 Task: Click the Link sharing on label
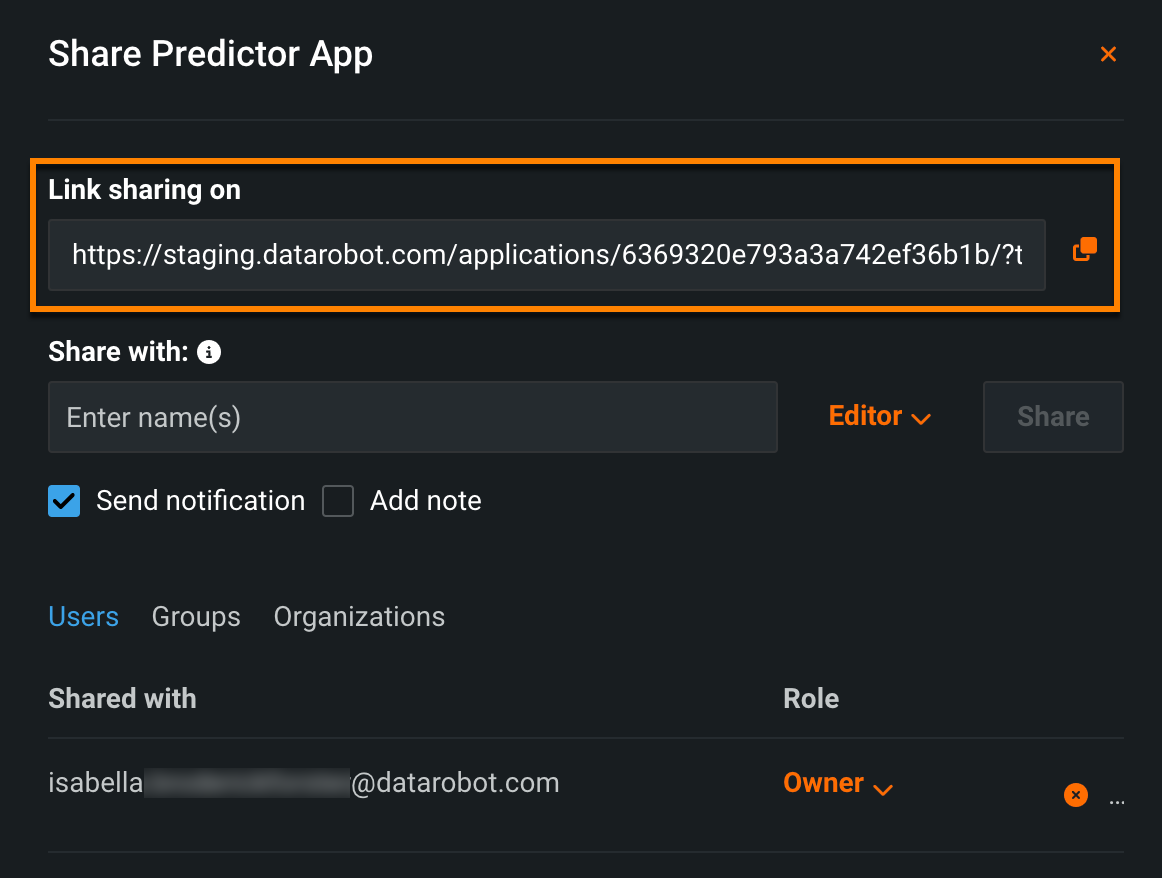point(144,190)
